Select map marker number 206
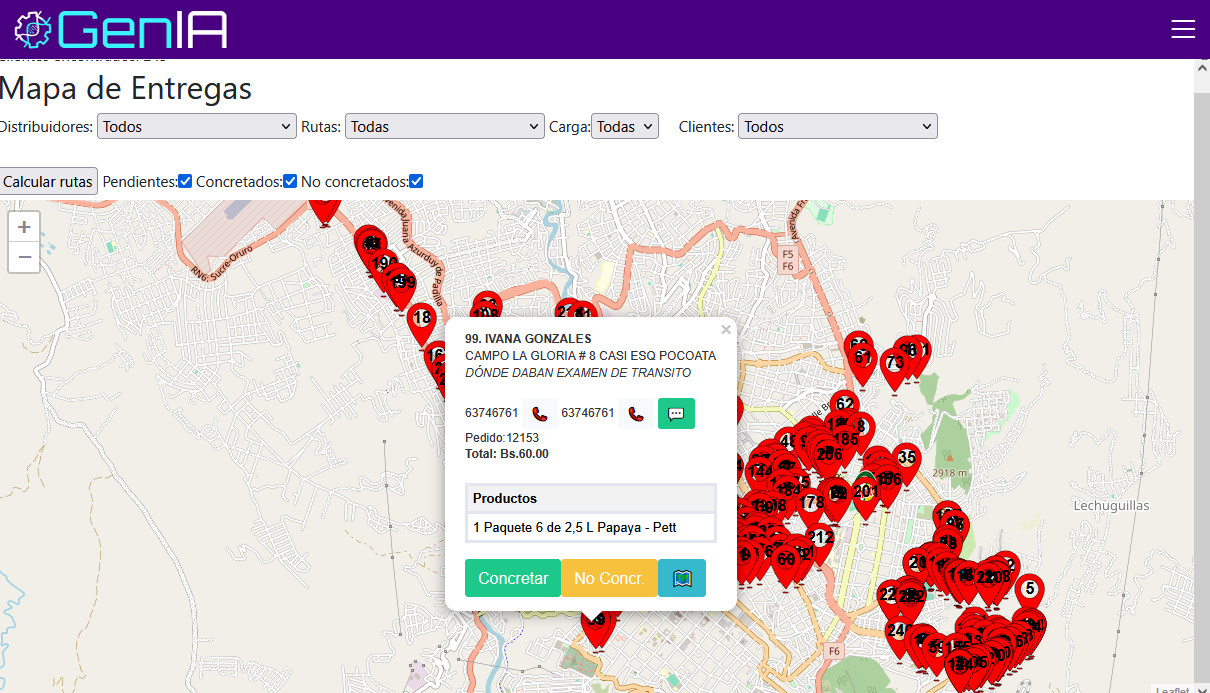Image resolution: width=1210 pixels, height=693 pixels. click(829, 459)
